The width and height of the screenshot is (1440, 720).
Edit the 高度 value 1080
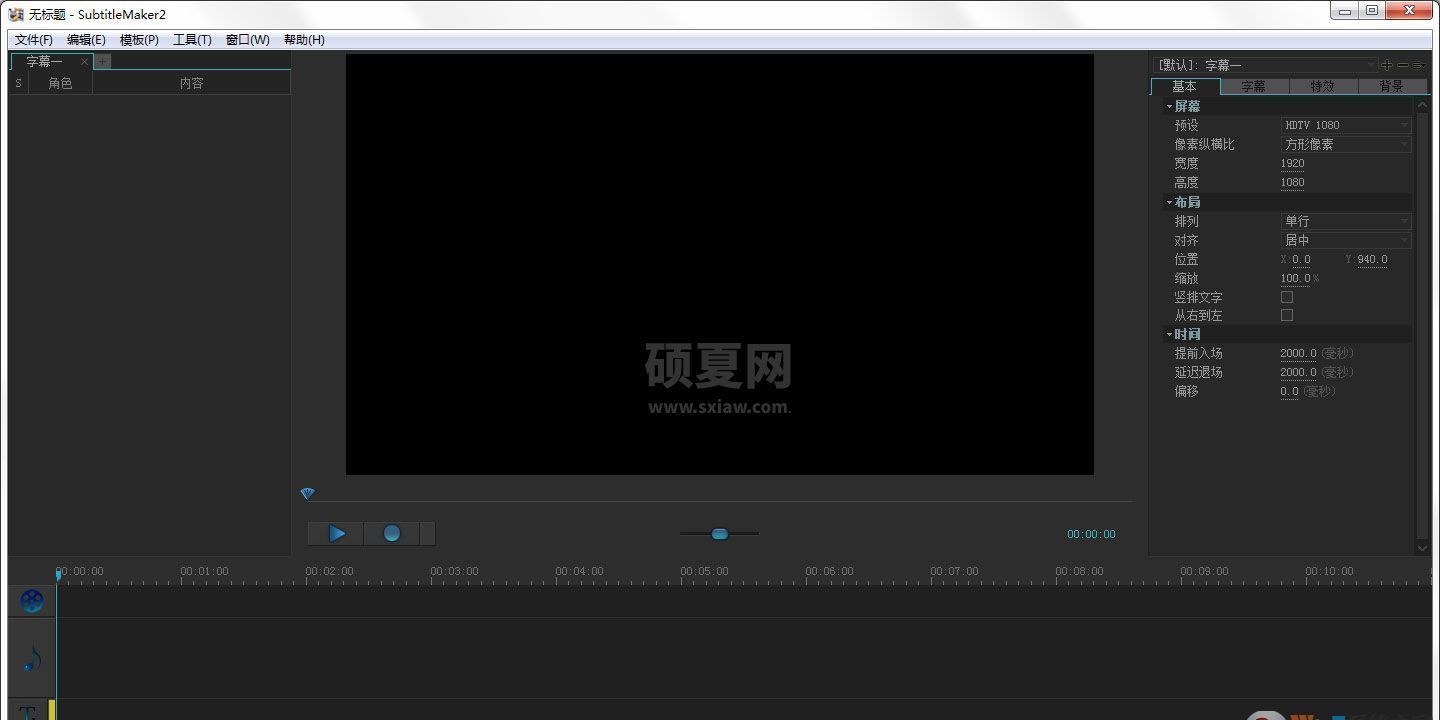click(x=1292, y=182)
